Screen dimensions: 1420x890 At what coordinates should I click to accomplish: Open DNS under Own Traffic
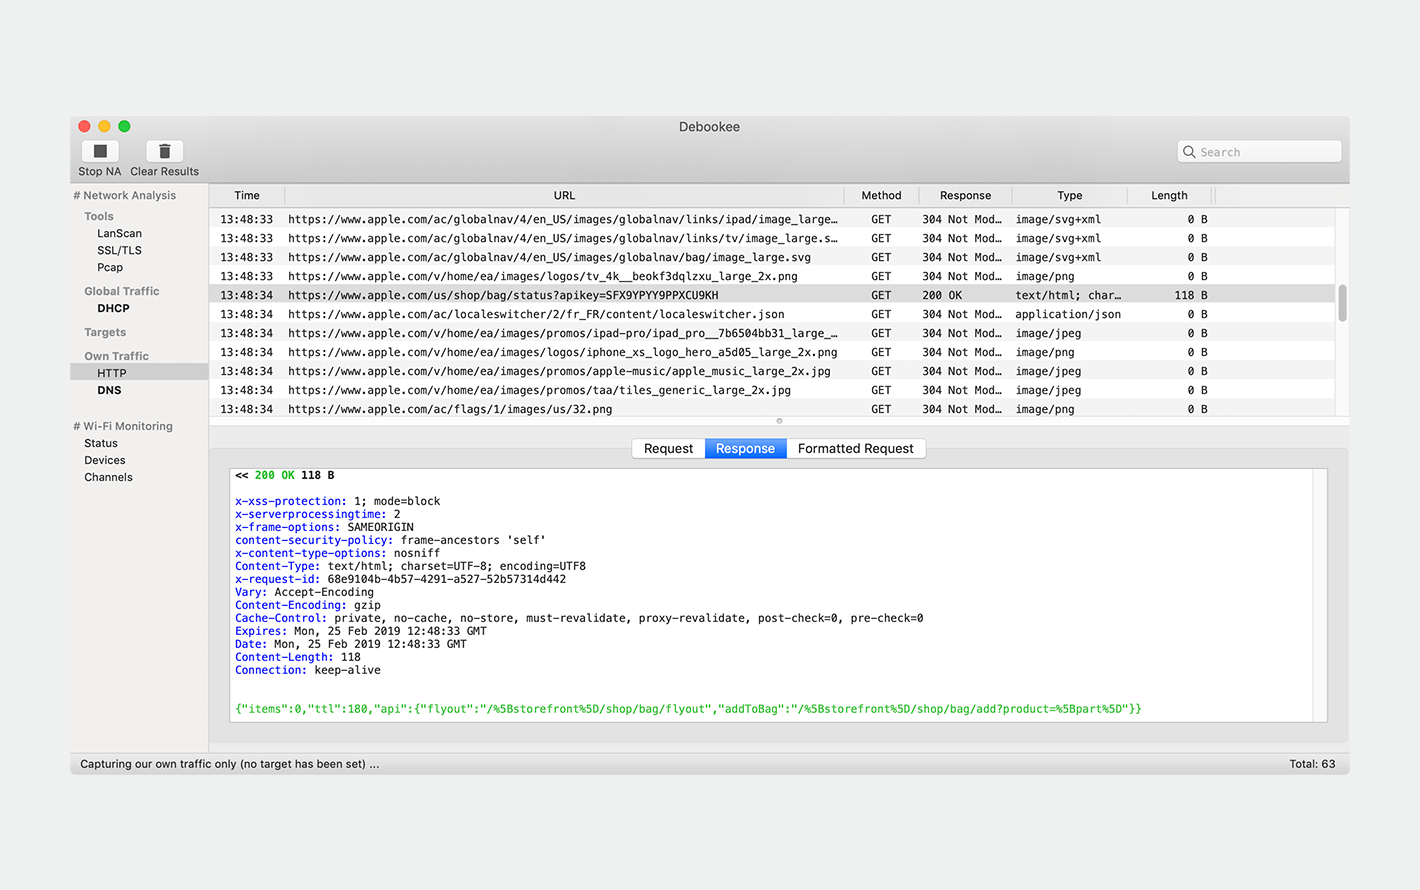click(109, 391)
